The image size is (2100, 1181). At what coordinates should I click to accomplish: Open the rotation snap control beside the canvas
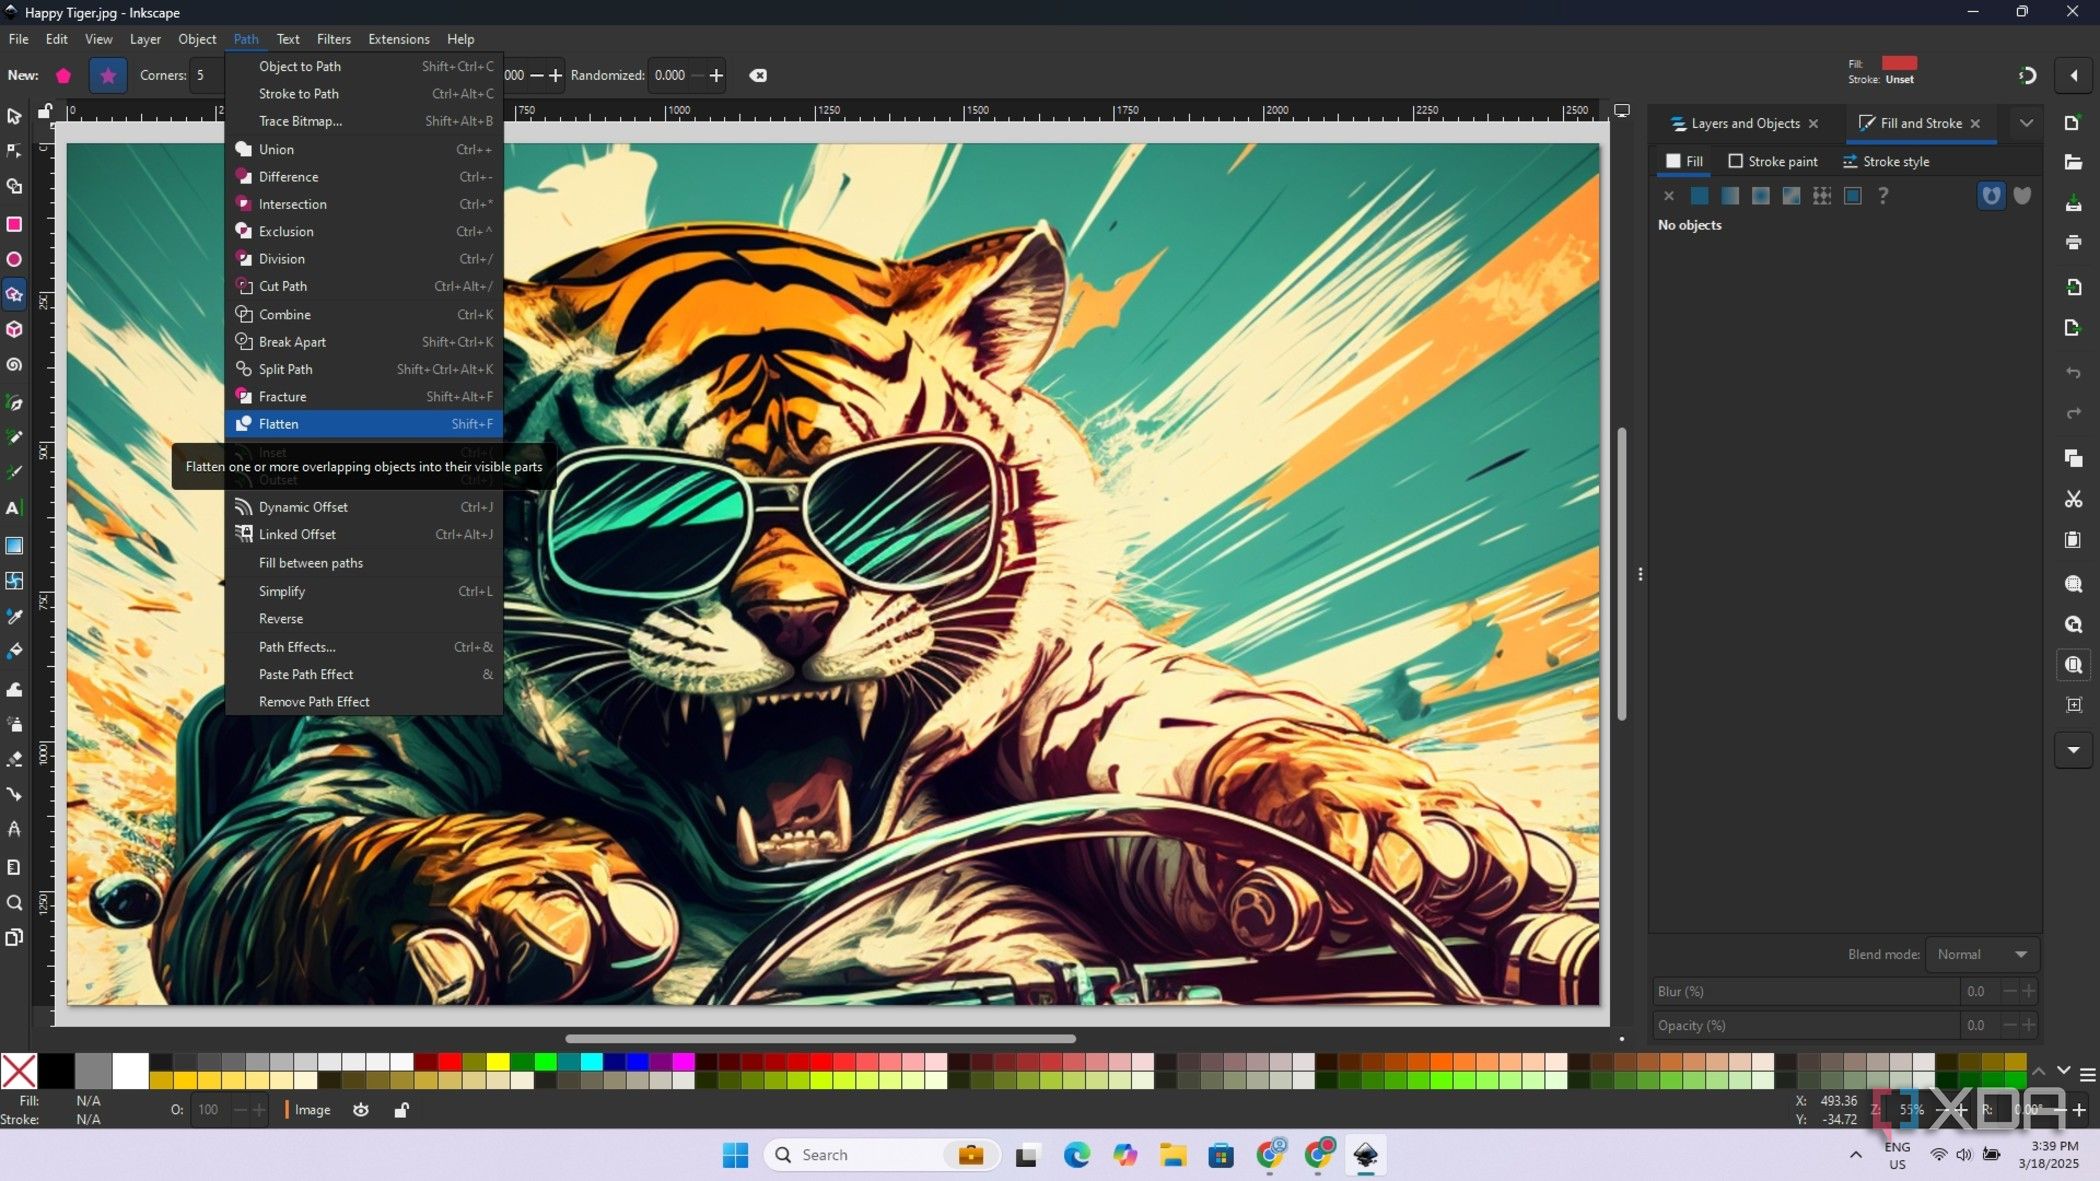point(2029,75)
